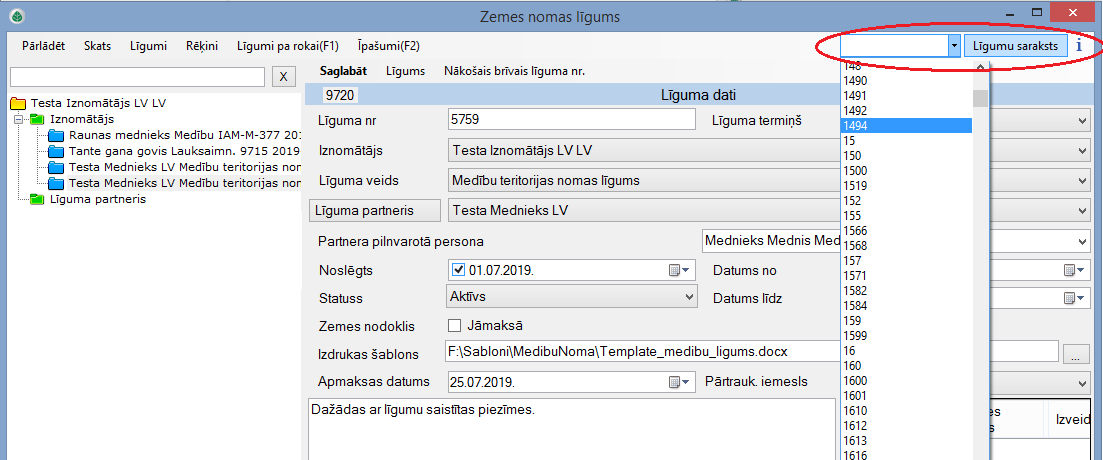1103x460 pixels.
Task: Open the Skats menu
Action: pos(97,46)
